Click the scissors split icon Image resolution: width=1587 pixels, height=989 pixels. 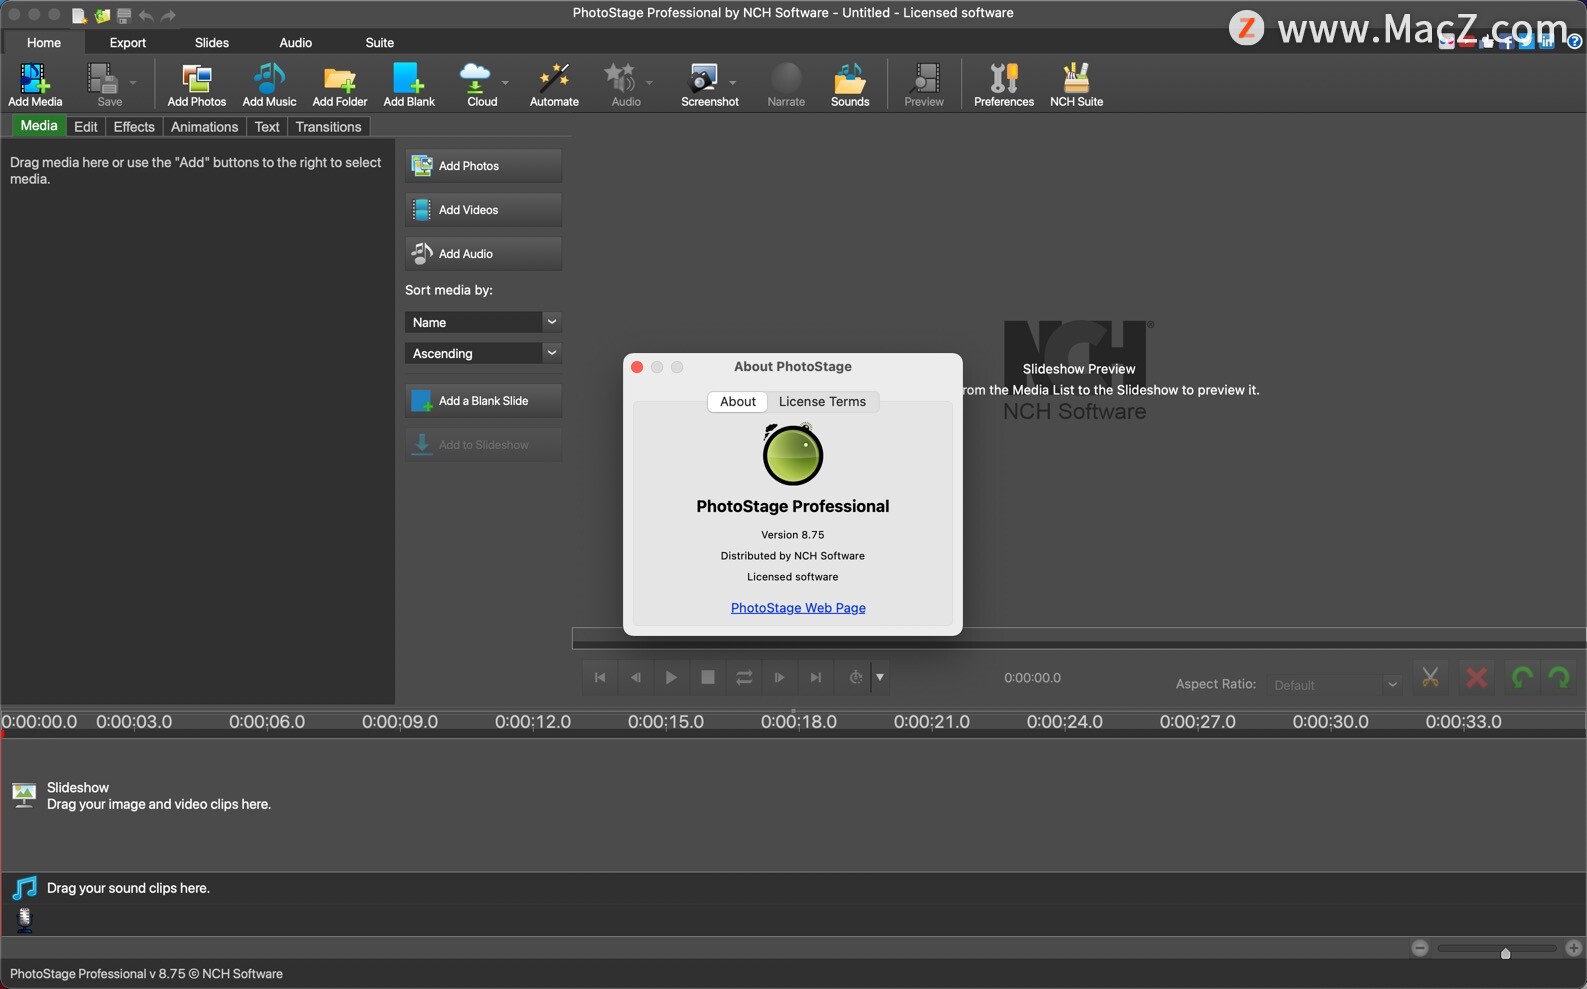[x=1431, y=678]
